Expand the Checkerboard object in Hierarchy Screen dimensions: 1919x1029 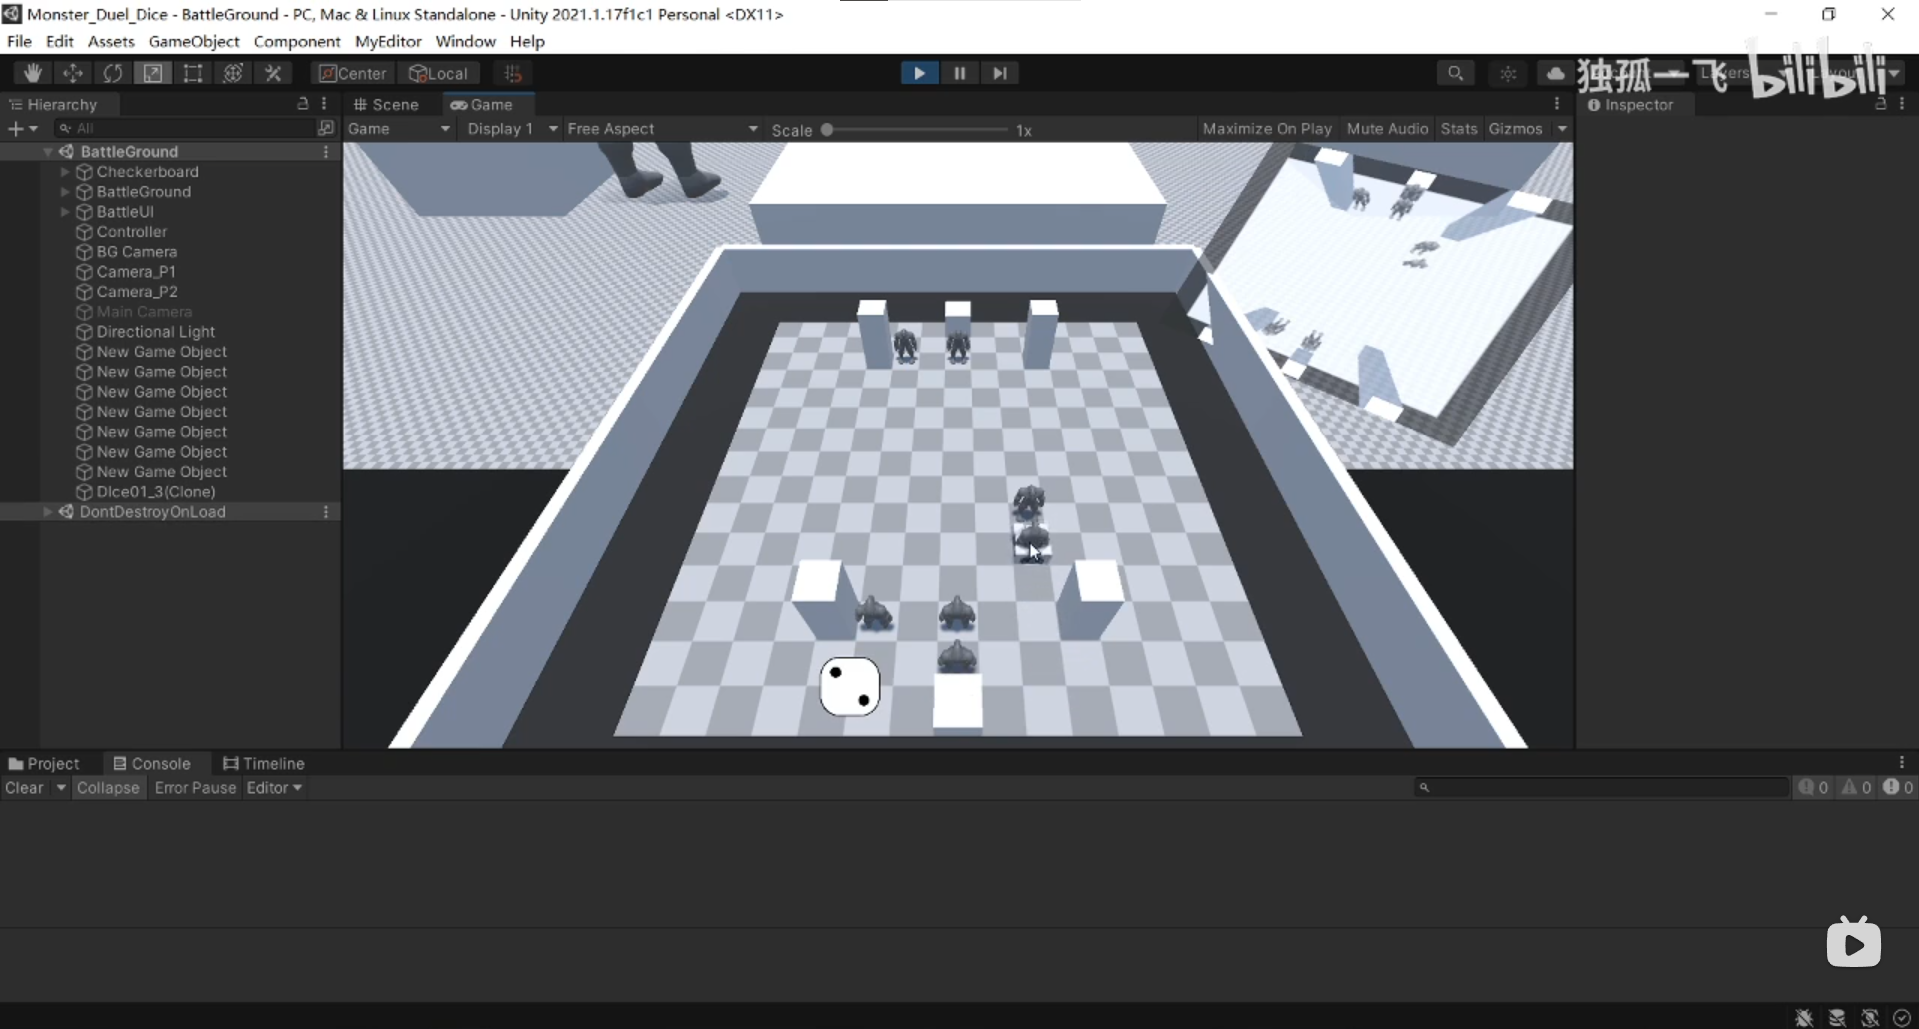coord(65,172)
